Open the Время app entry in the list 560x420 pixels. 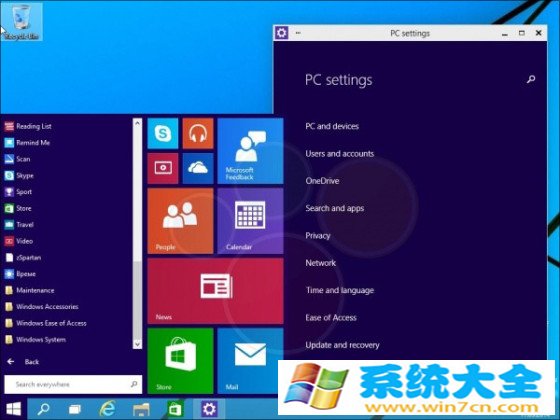tap(20, 274)
